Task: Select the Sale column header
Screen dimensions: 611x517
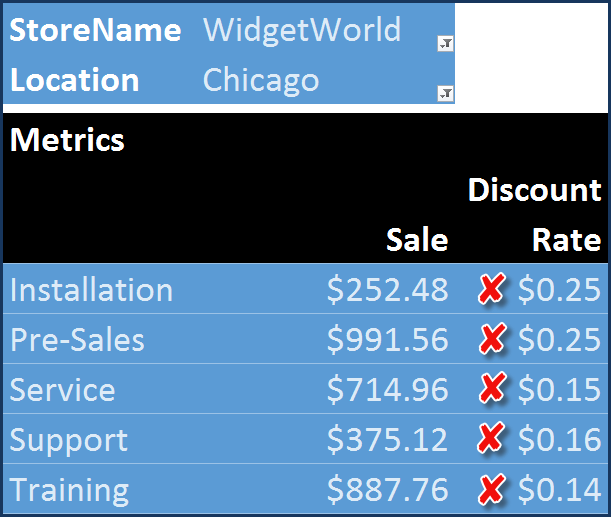Action: coord(417,240)
